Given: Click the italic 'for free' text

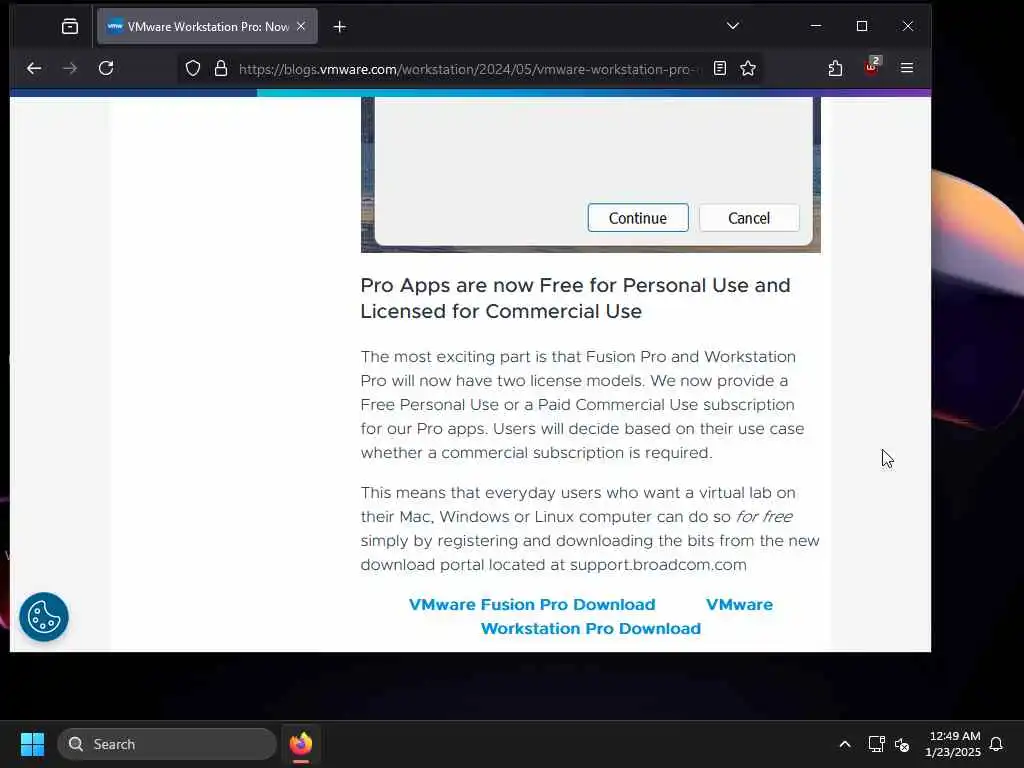Looking at the screenshot, I should coord(764,517).
